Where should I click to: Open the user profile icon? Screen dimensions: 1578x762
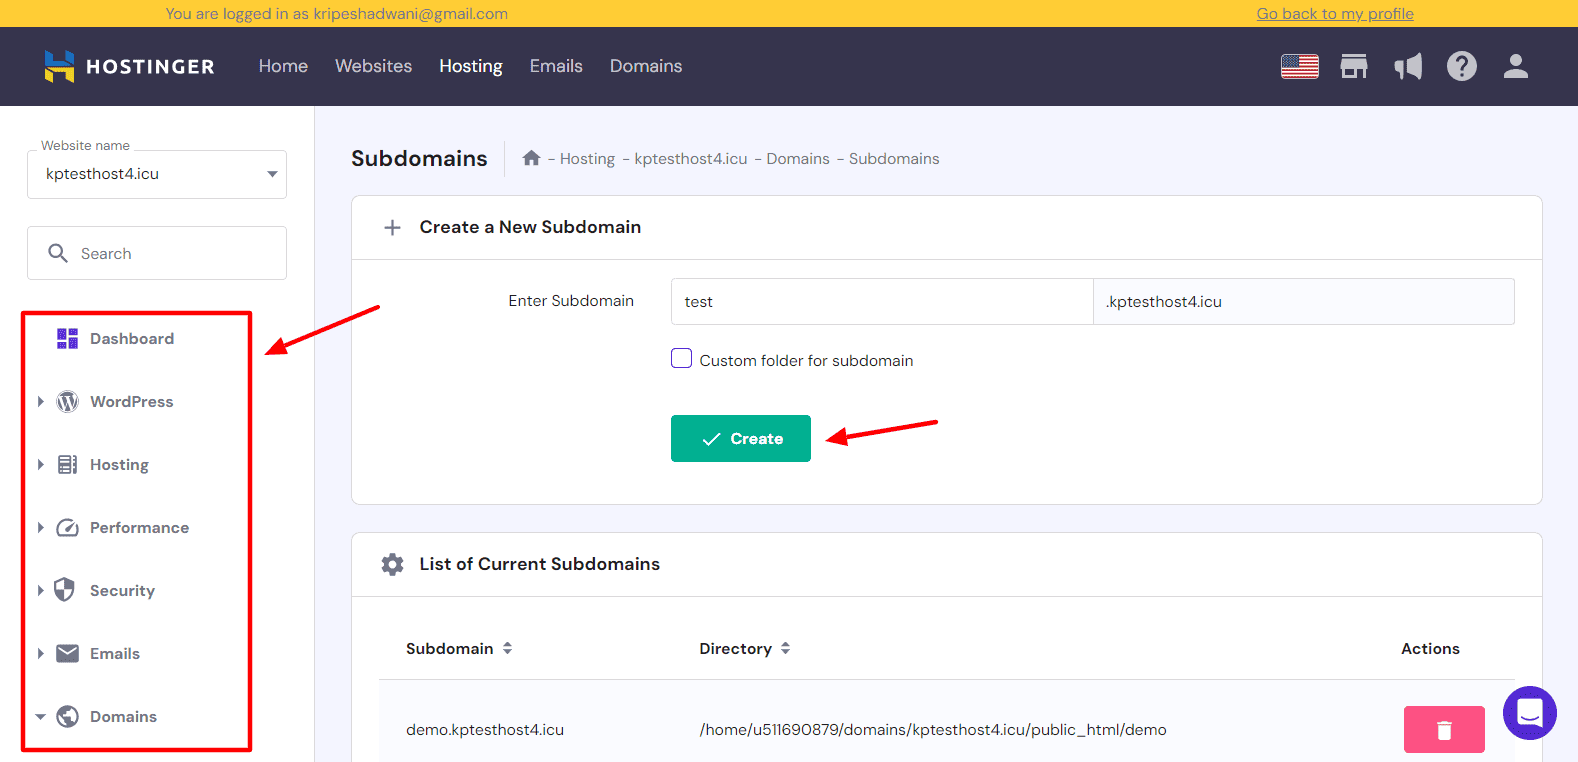point(1515,67)
